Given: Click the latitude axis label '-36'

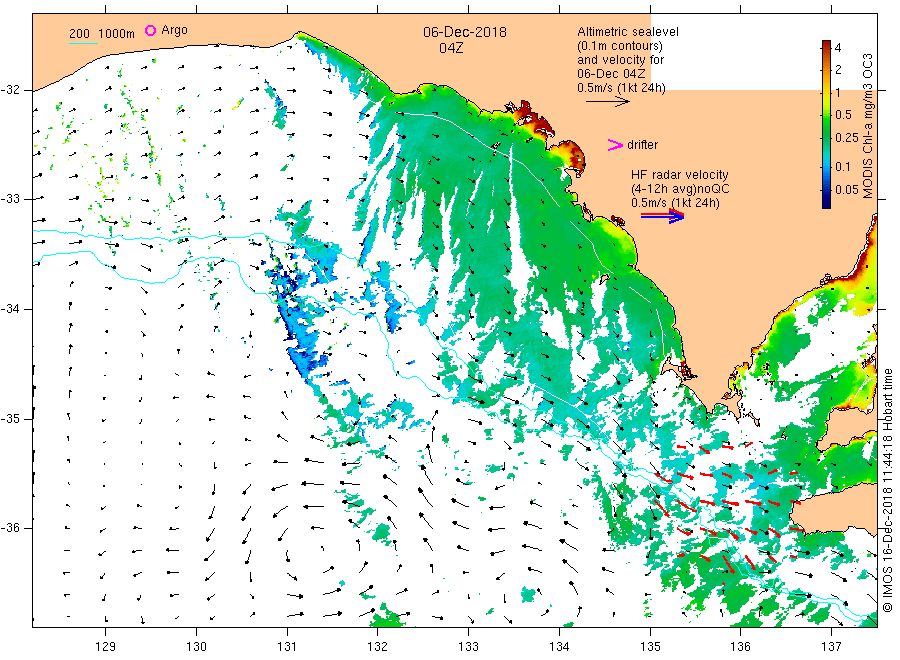Looking at the screenshot, I should click(x=10, y=528).
